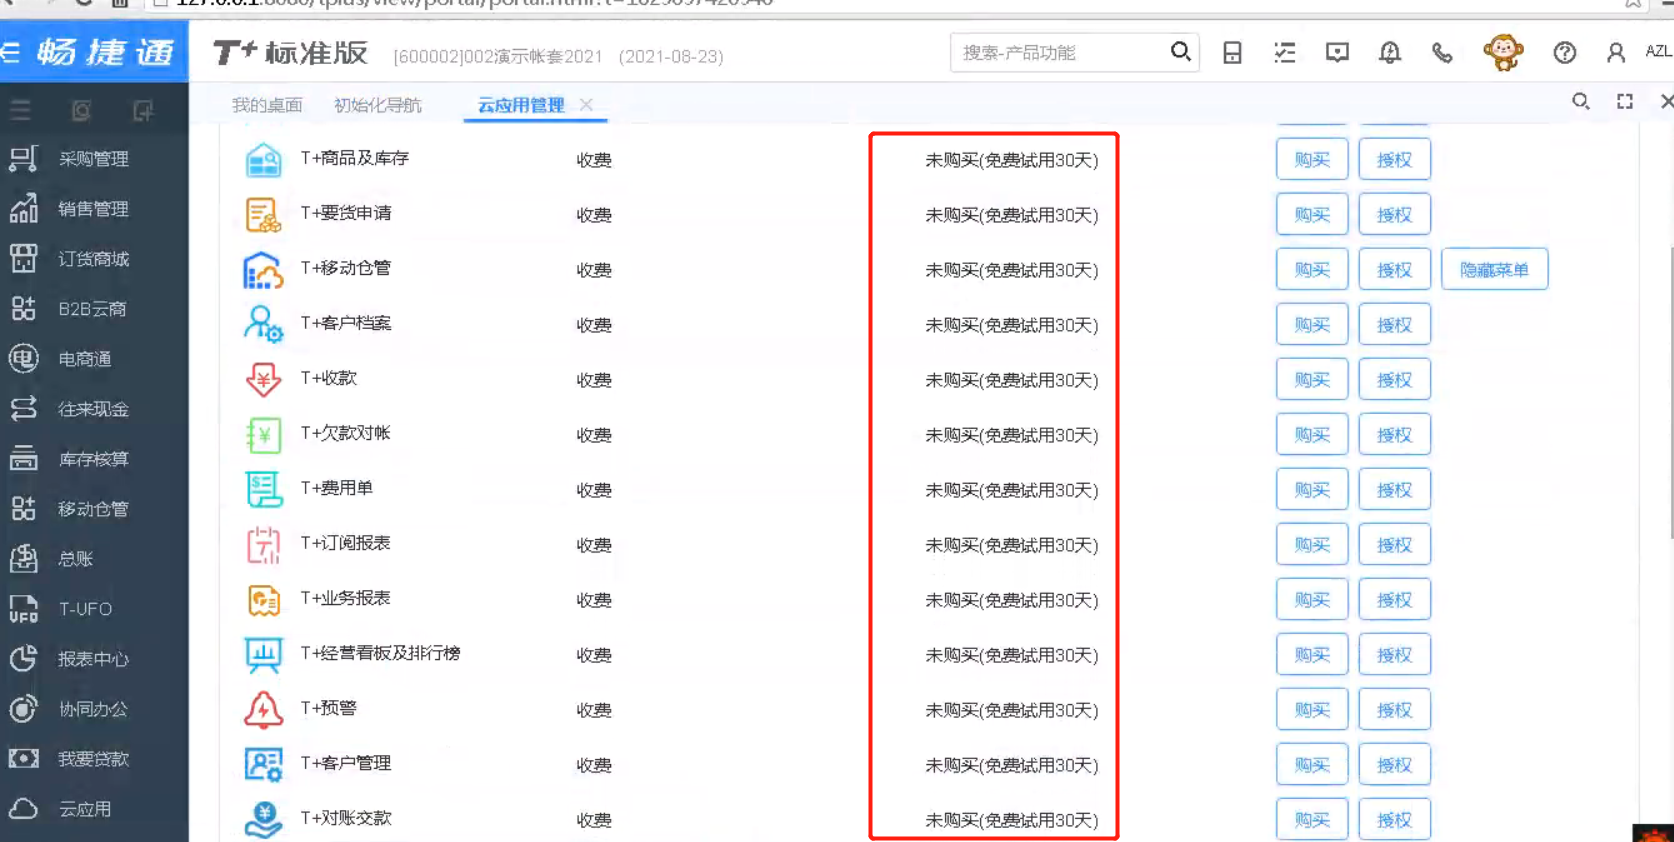The width and height of the screenshot is (1674, 842).
Task: Click 购买 for T+商品及库存
Action: point(1312,160)
